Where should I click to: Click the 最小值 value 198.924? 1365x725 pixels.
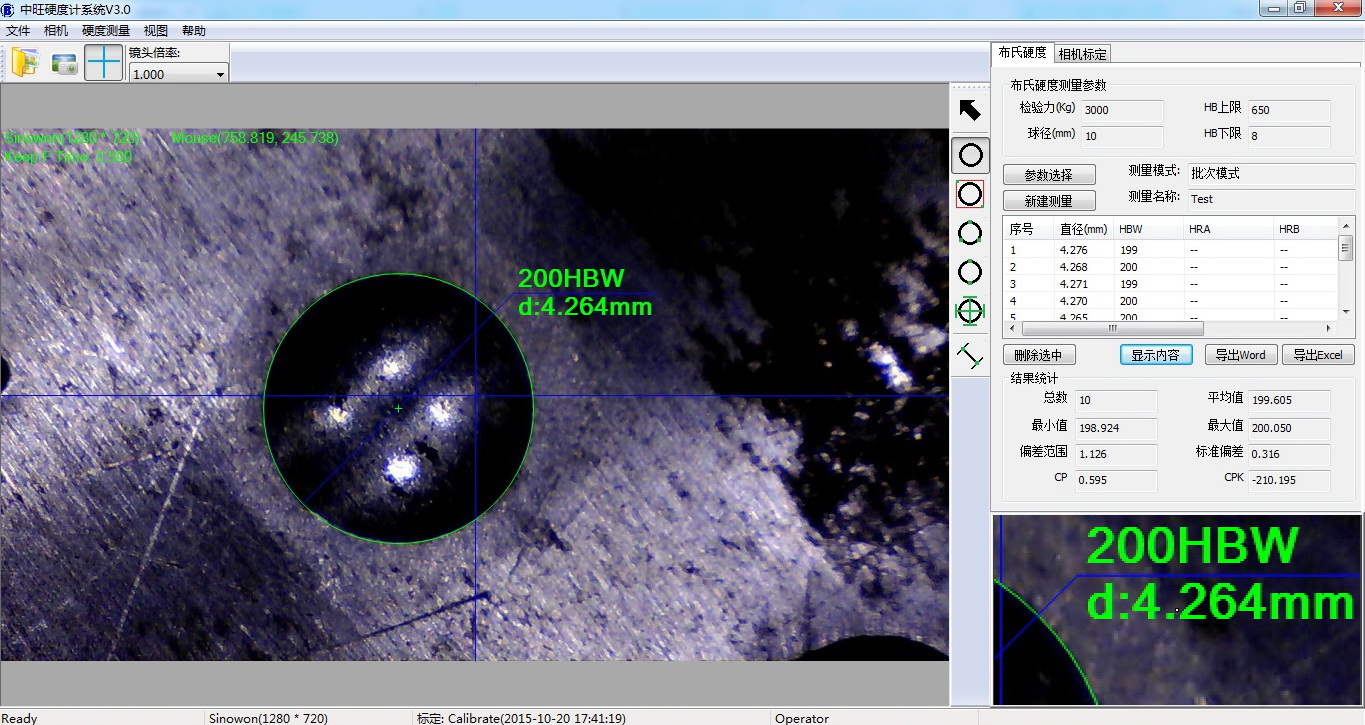1116,429
